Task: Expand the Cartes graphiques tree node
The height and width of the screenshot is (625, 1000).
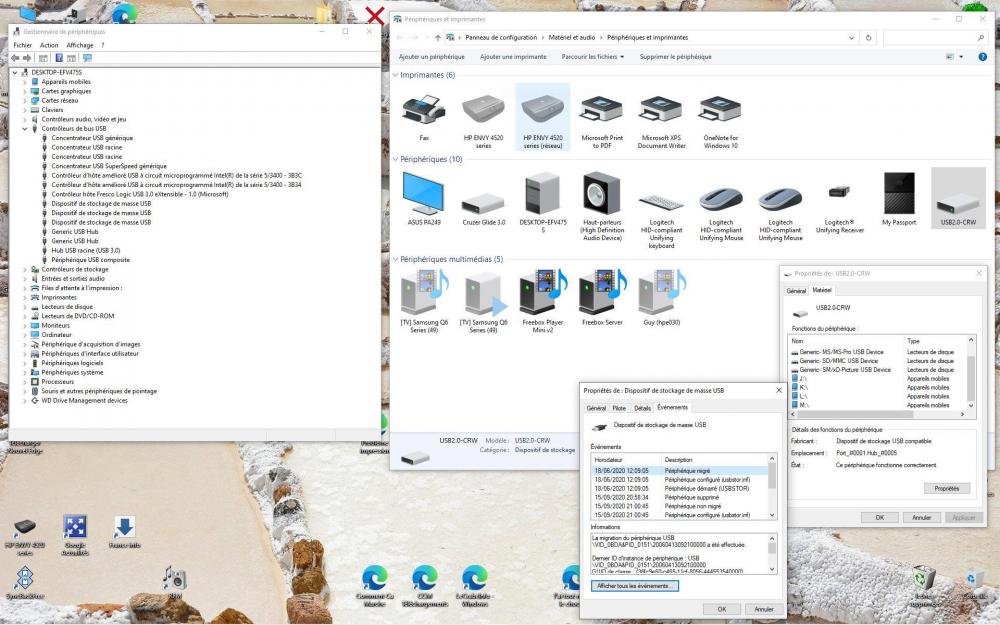Action: pos(25,91)
